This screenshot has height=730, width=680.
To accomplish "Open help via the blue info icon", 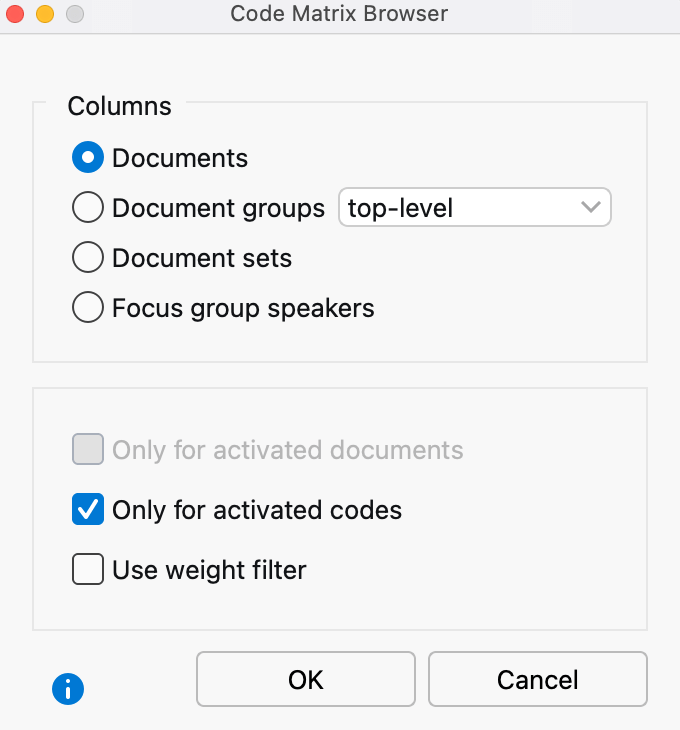I will 68,689.
